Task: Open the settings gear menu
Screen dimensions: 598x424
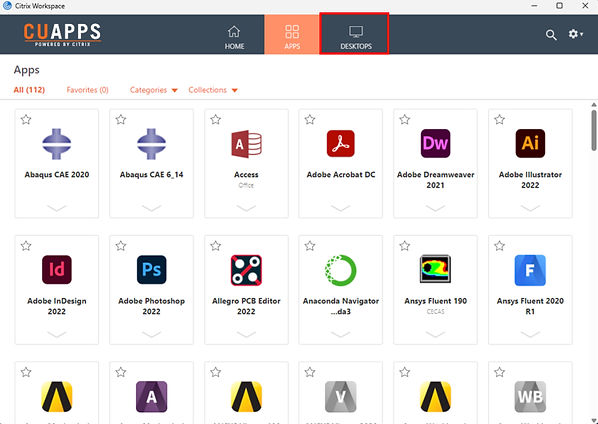Action: click(575, 34)
